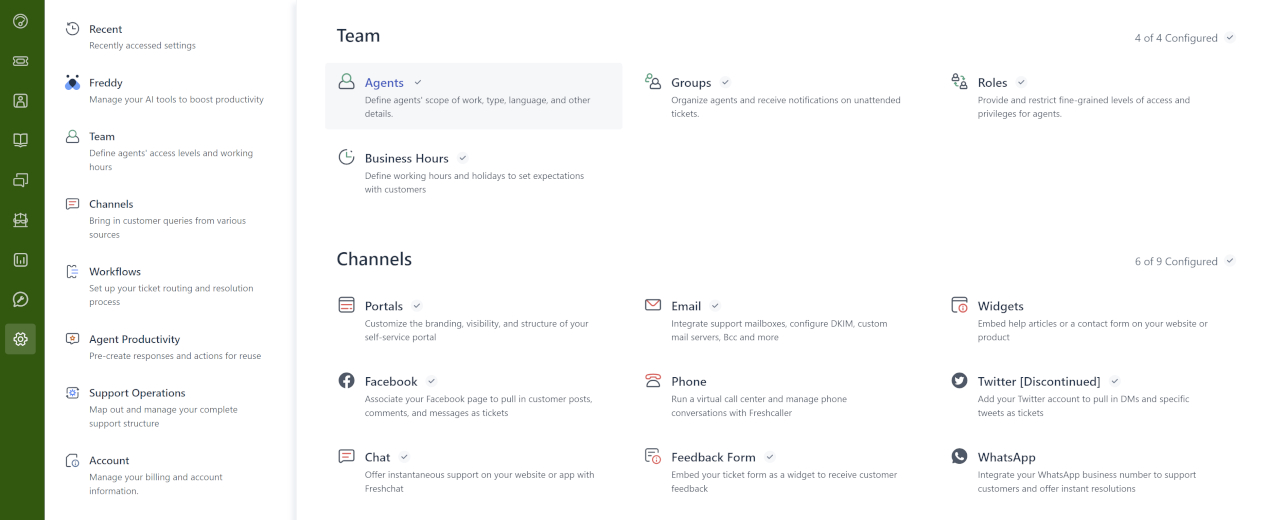1283x520 pixels.
Task: Open the Analytics chart icon in navigation bar
Action: 21,260
